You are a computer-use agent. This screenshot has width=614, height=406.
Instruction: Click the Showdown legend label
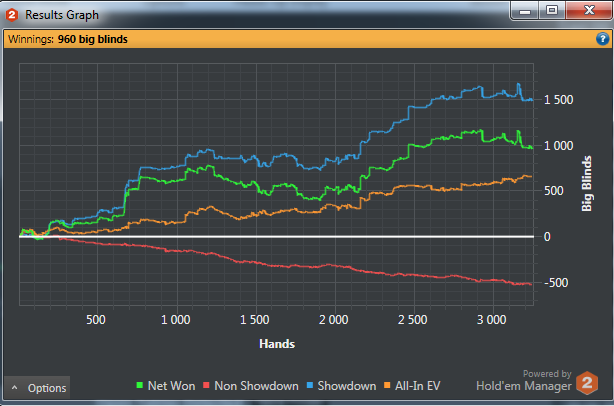(x=347, y=386)
